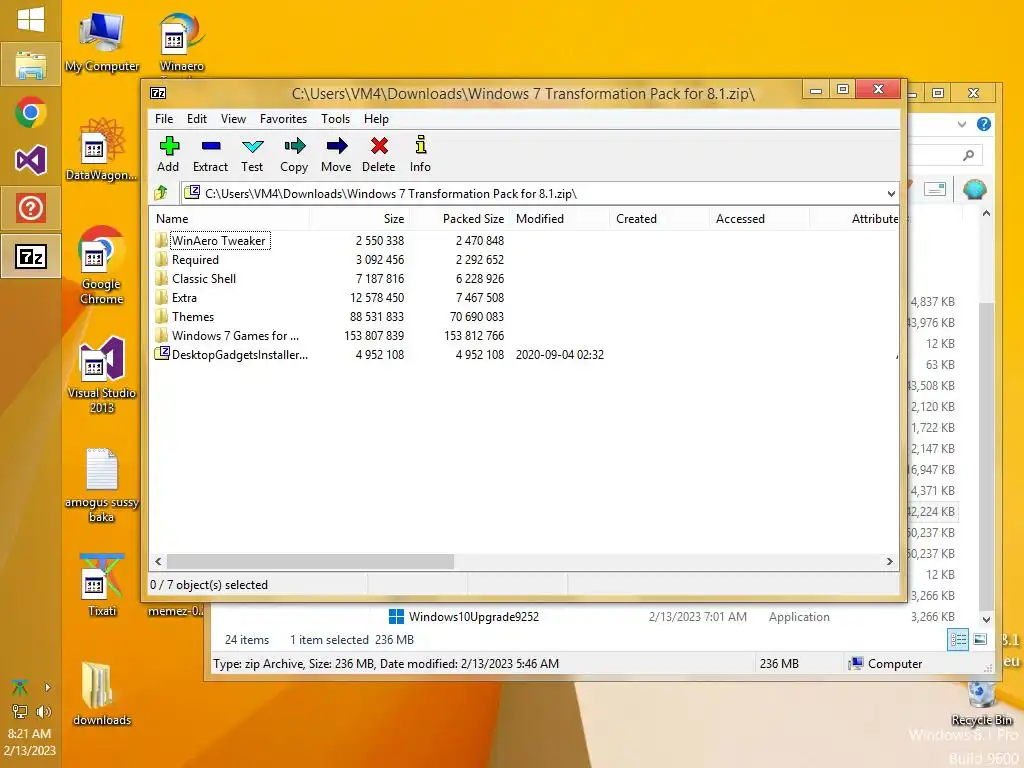1024x768 pixels.
Task: Select the Extra folder
Action: pyautogui.click(x=184, y=297)
